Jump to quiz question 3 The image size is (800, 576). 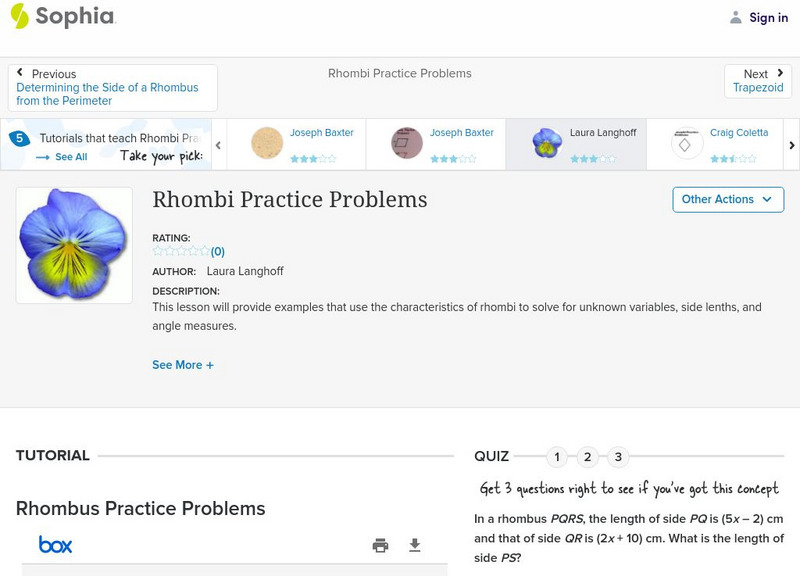tap(618, 457)
